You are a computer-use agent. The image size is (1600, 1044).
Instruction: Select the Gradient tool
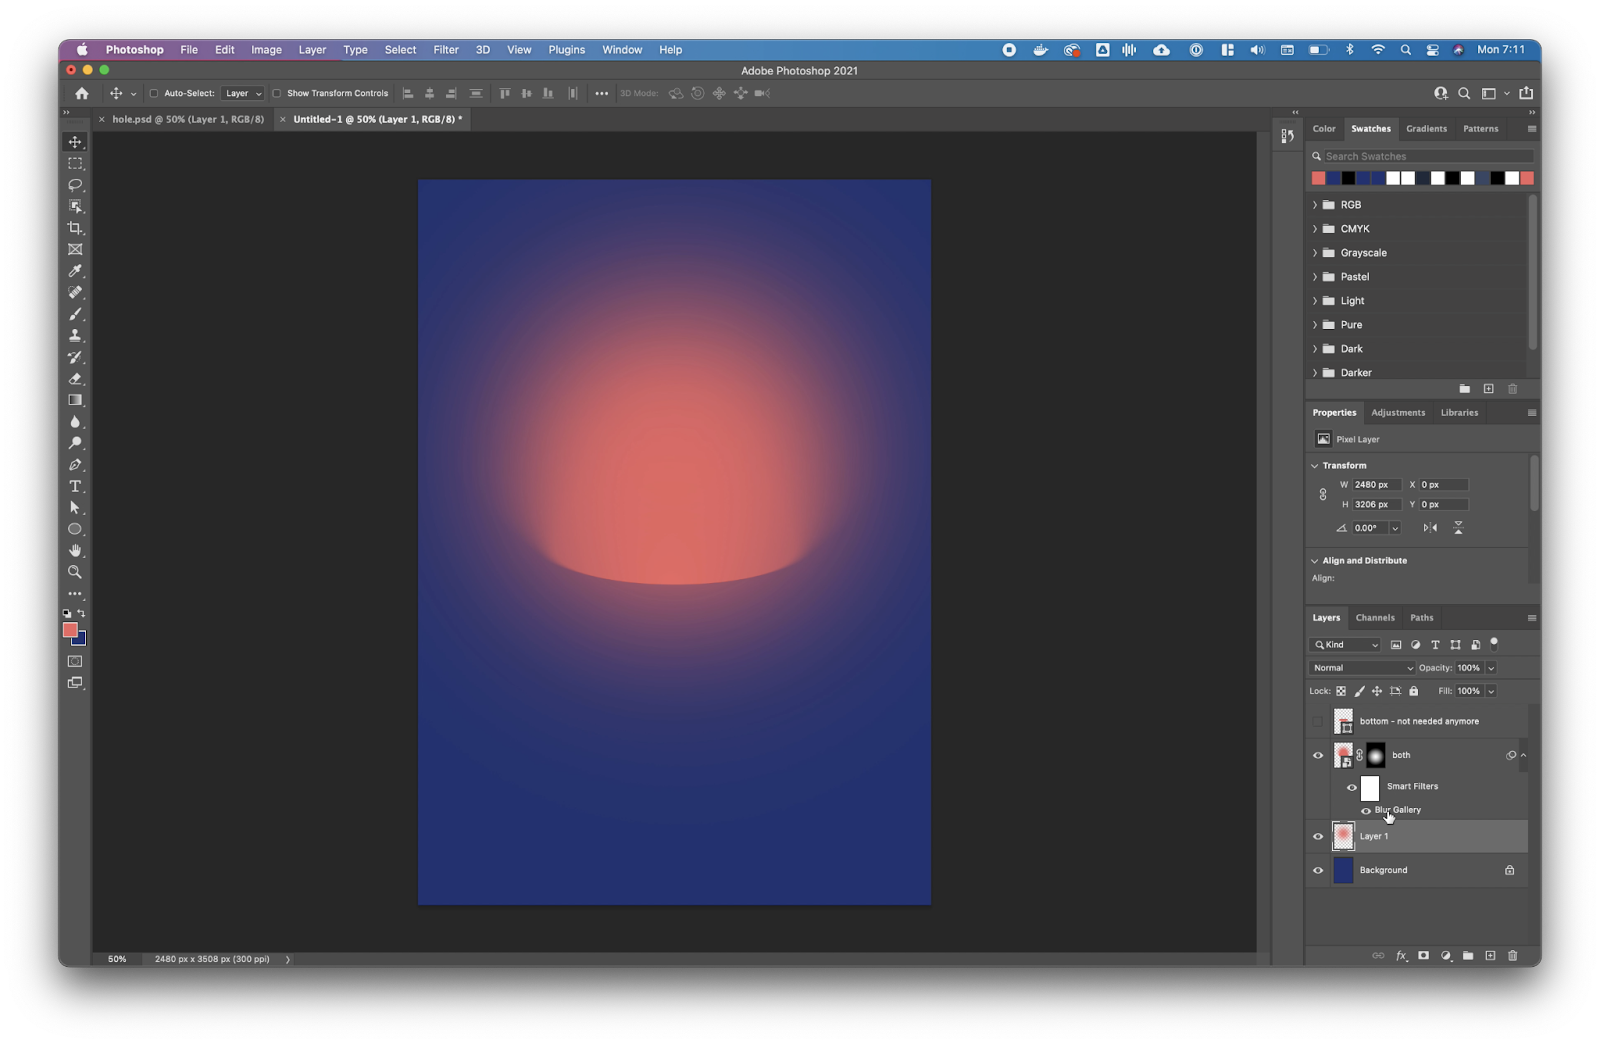pos(75,400)
